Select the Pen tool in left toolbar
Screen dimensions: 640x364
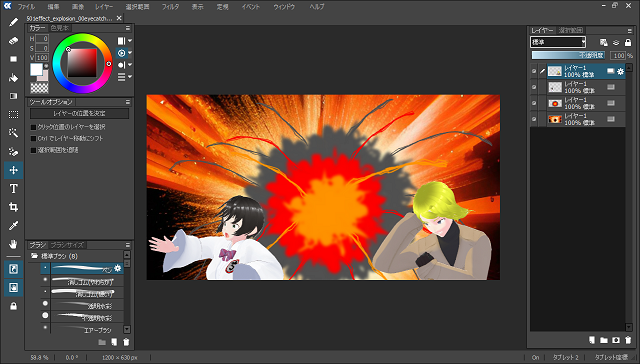(13, 22)
